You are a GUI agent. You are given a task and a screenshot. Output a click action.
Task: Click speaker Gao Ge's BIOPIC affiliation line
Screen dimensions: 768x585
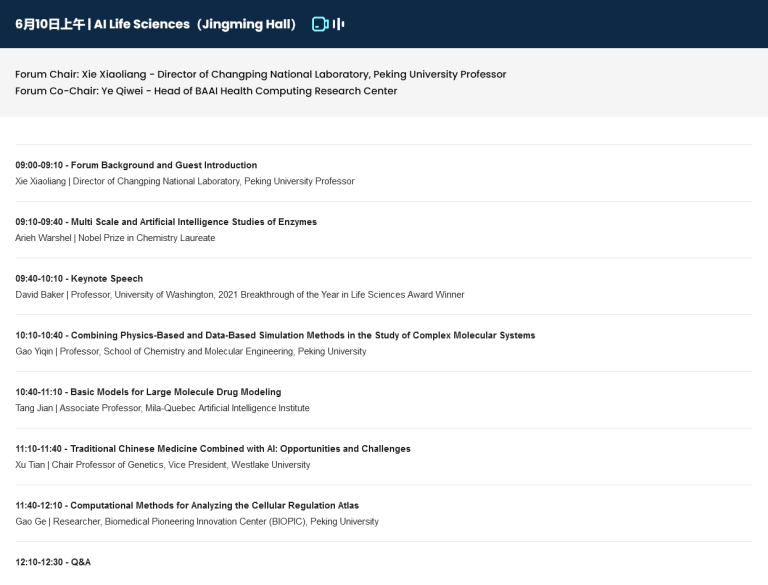coord(197,522)
